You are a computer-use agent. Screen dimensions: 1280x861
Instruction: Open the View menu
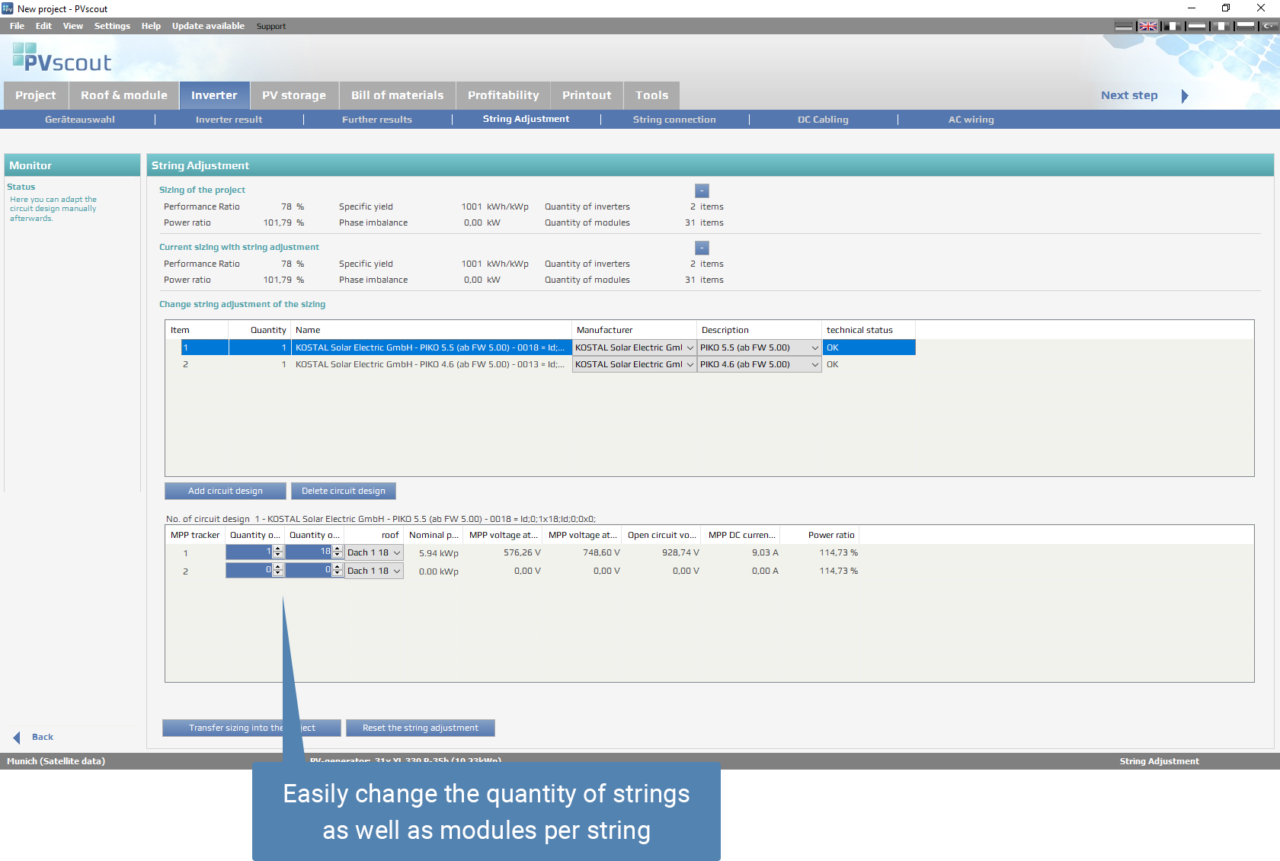coord(73,26)
